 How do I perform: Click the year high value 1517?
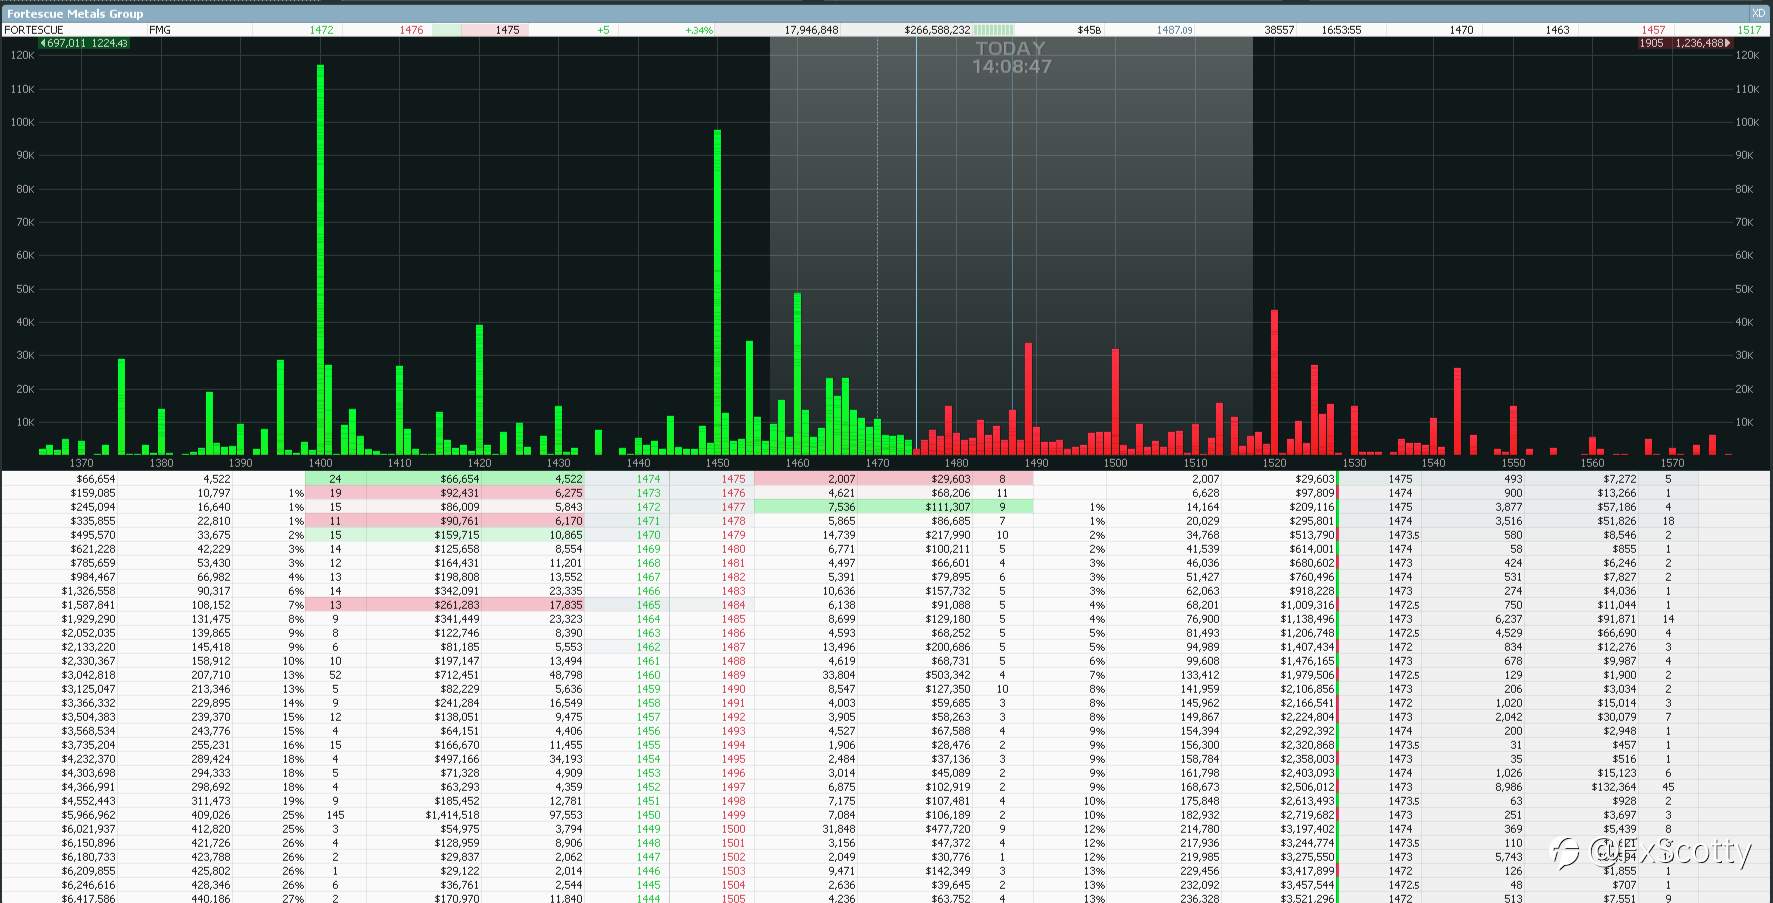tap(1749, 30)
